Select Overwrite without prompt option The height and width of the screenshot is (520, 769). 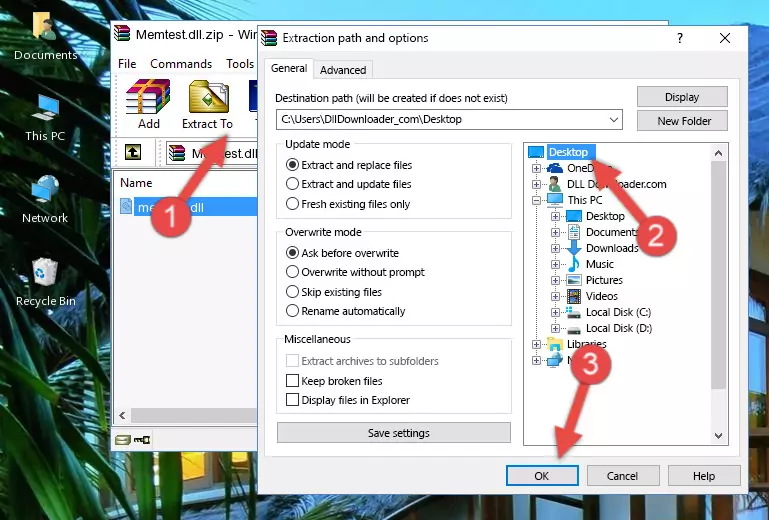(x=355, y=272)
